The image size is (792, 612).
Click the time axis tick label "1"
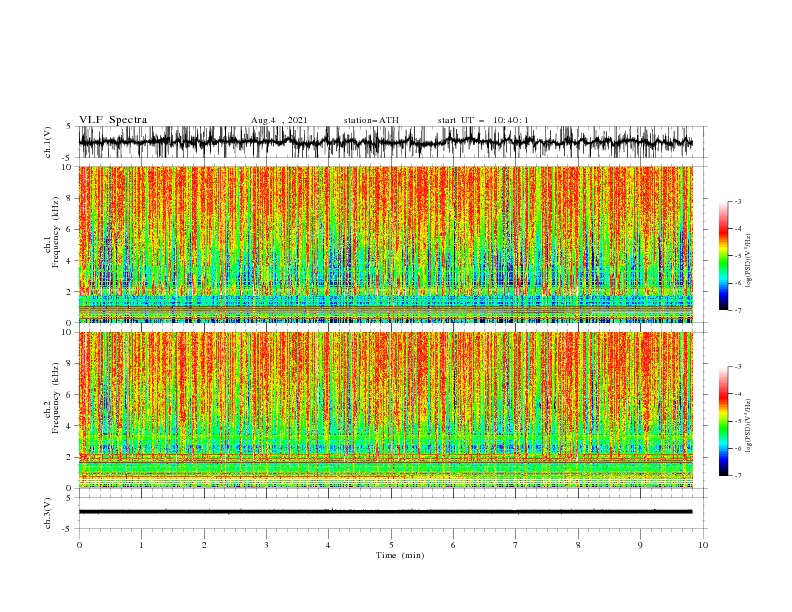[141, 545]
